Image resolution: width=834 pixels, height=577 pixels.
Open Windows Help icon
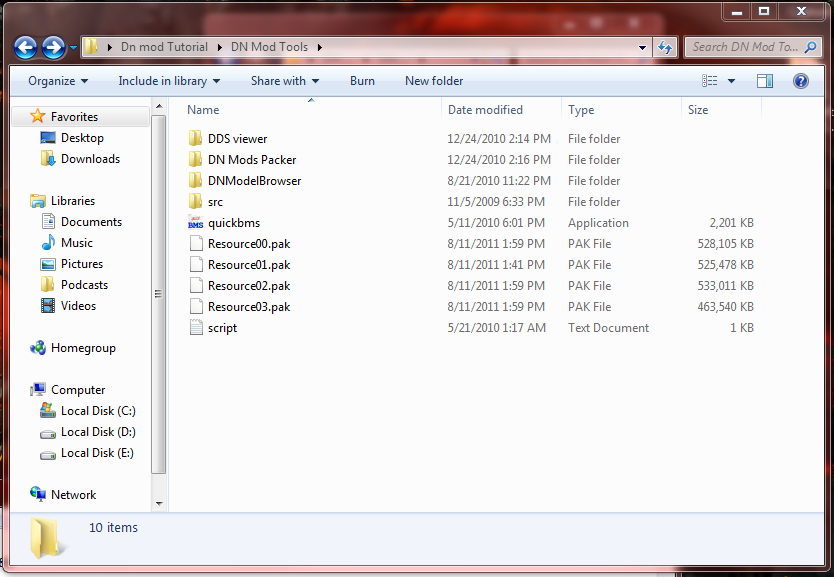pyautogui.click(x=800, y=81)
